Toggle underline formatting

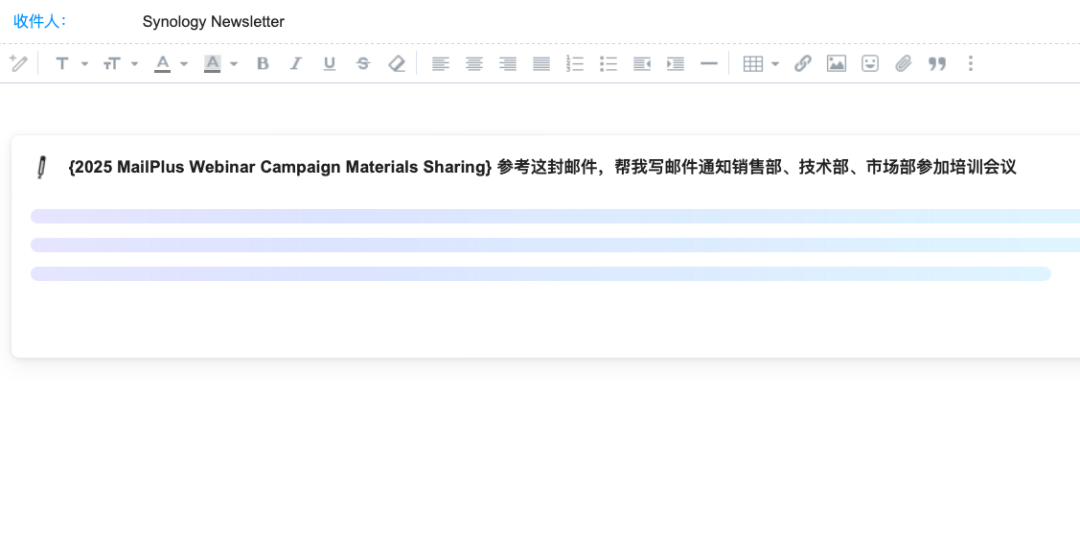pos(329,63)
